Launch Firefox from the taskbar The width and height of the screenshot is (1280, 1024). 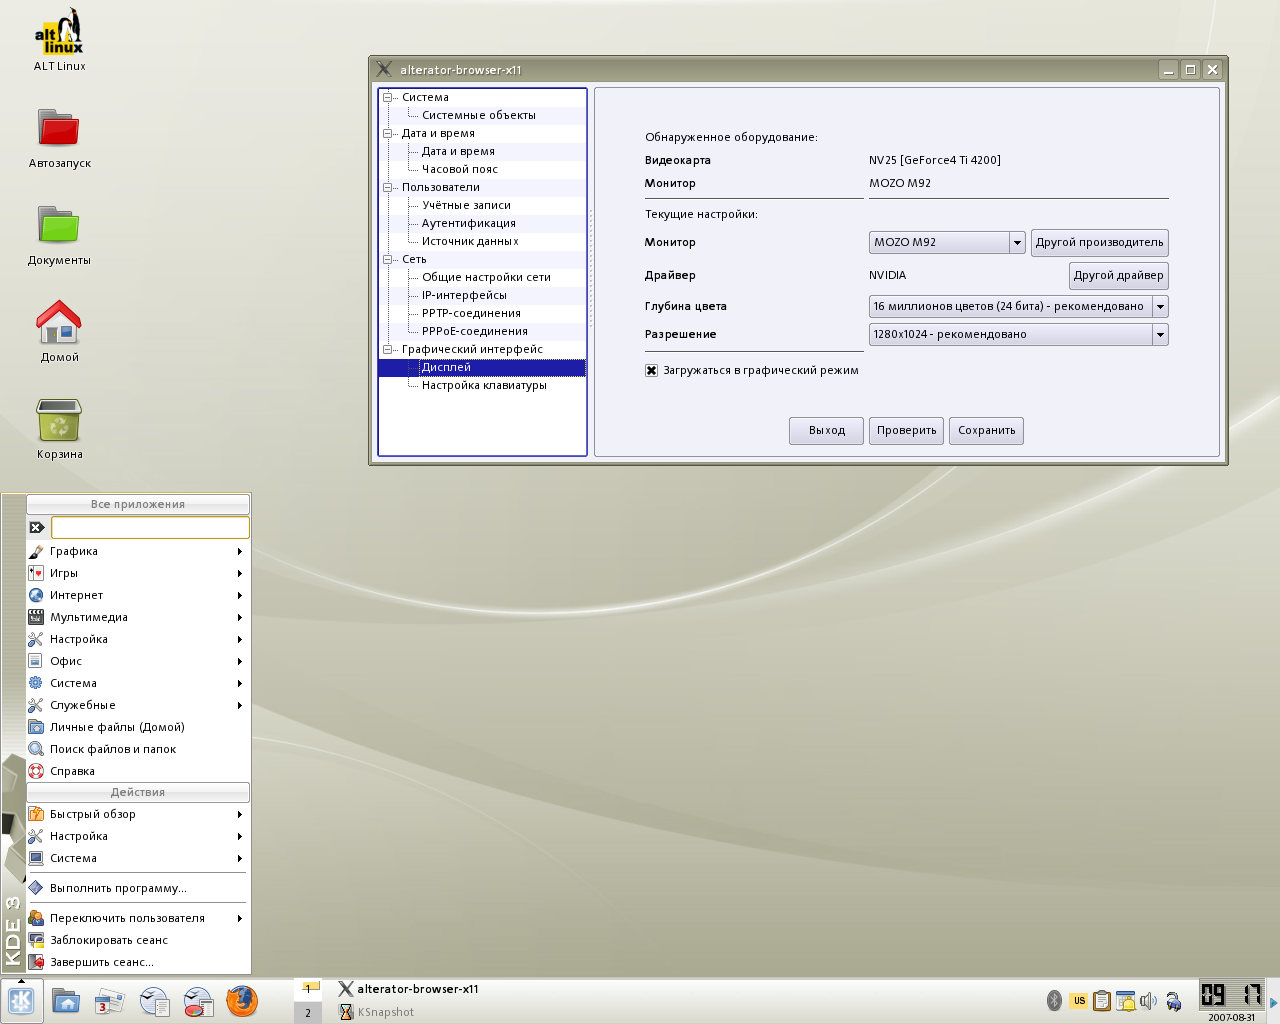pos(242,1001)
